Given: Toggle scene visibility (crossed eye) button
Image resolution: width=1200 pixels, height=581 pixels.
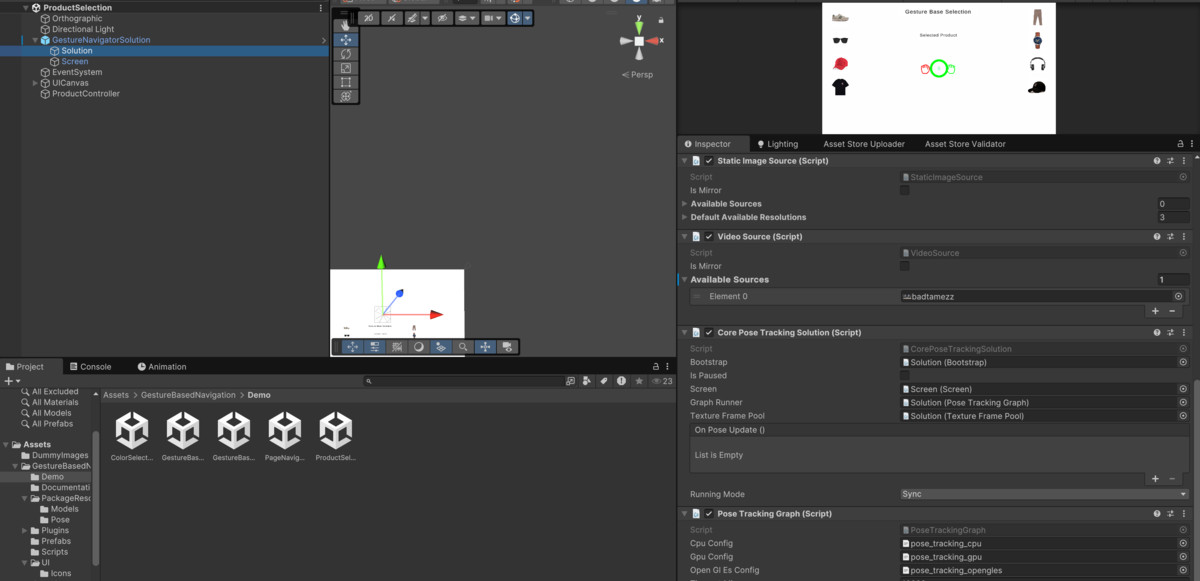Looking at the screenshot, I should tap(441, 18).
